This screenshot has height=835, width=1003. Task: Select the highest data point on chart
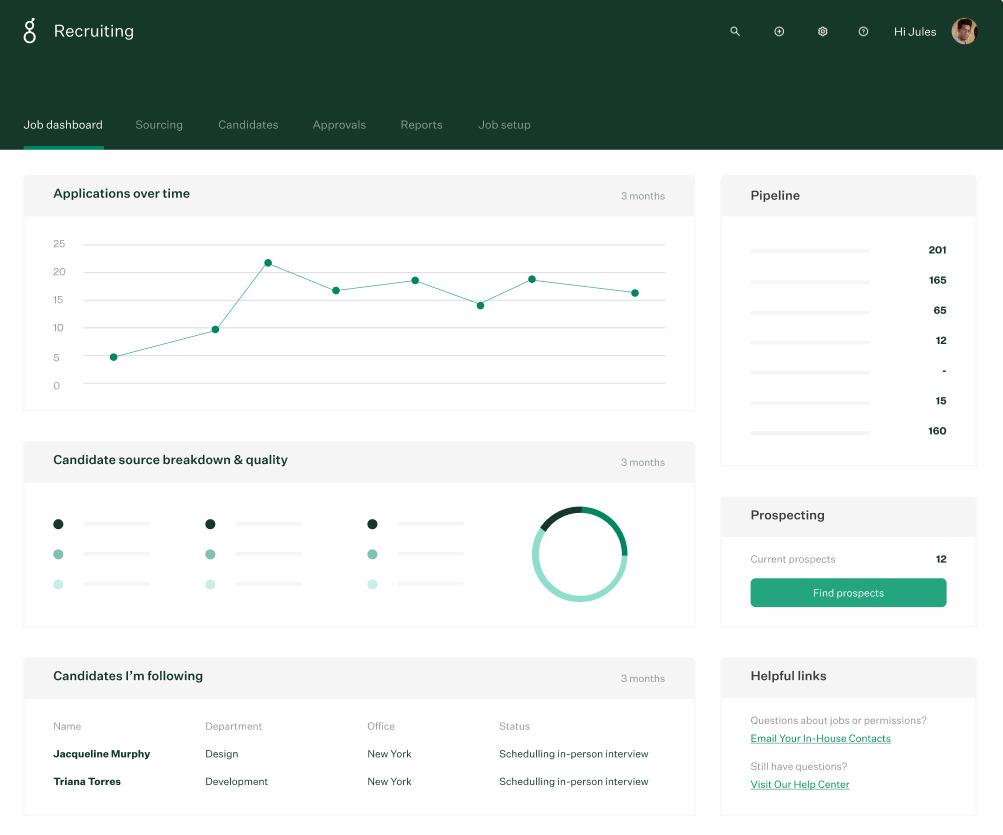tap(268, 263)
